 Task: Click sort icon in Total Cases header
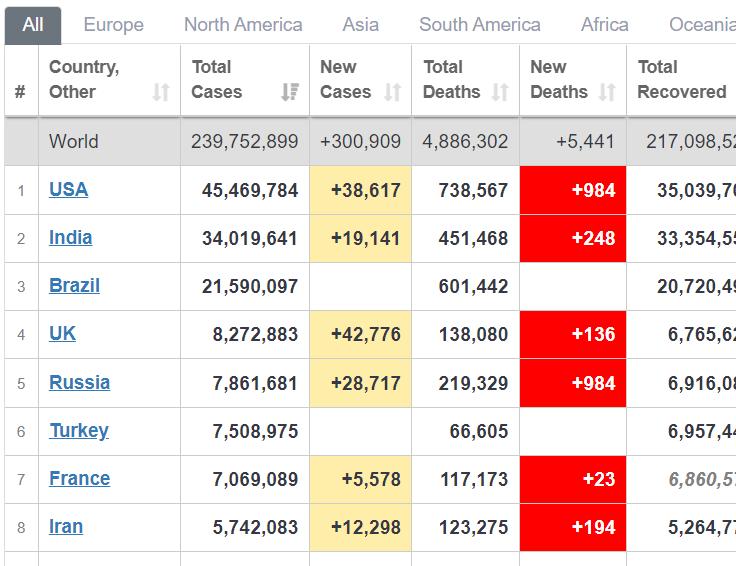click(290, 93)
